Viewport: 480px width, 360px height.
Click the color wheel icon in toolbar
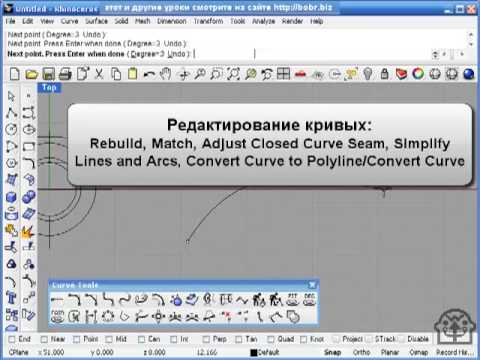coord(418,74)
